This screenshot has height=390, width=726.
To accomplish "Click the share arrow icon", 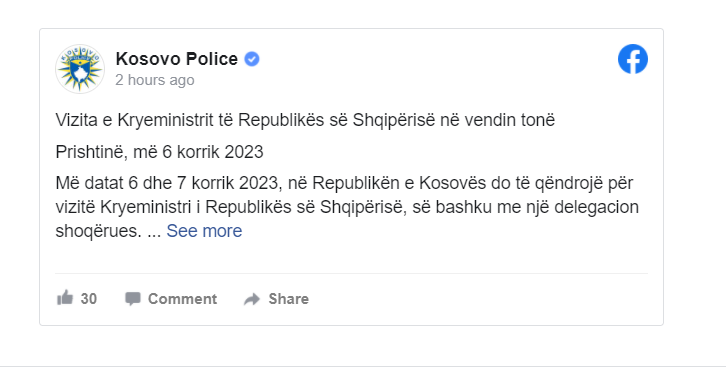I will pos(252,299).
